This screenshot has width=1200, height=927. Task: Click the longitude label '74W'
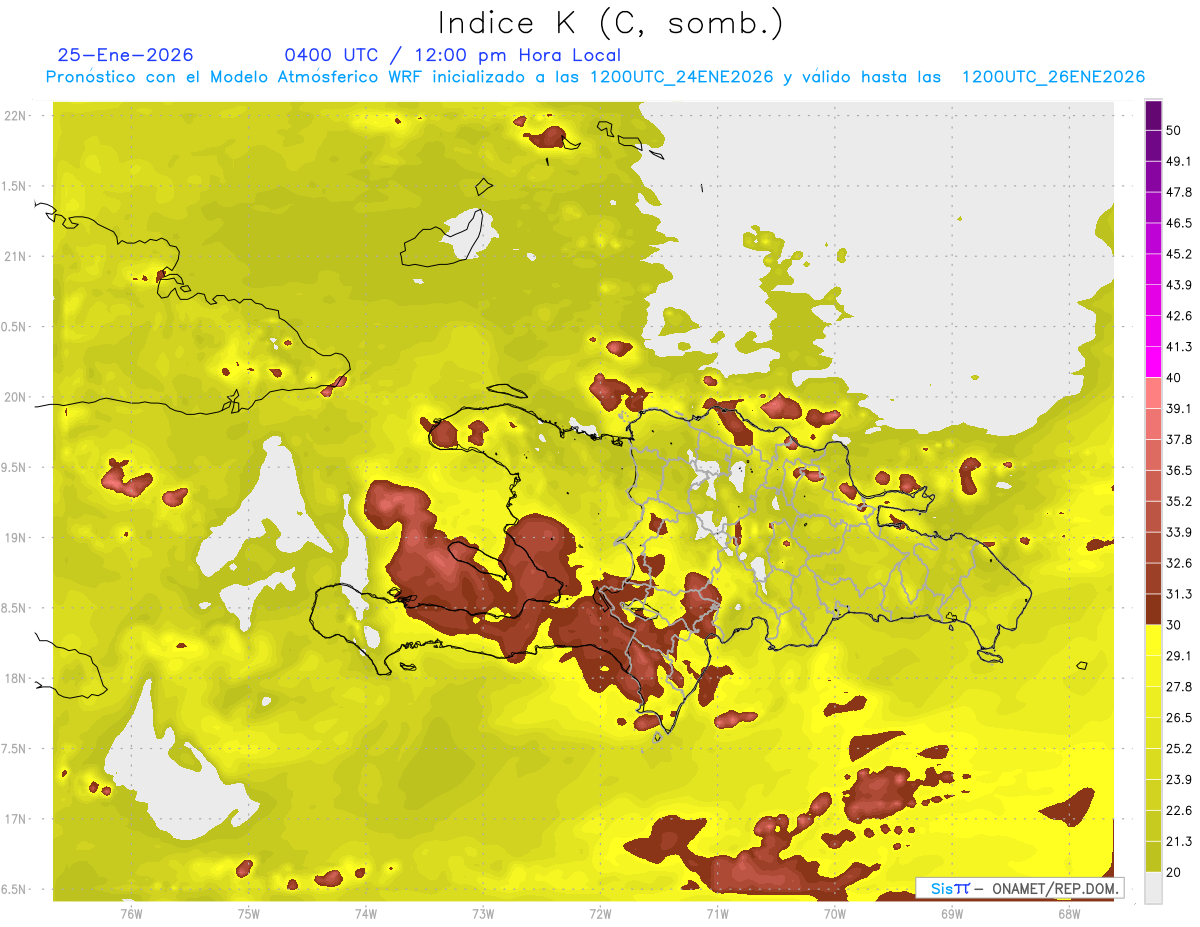(365, 912)
